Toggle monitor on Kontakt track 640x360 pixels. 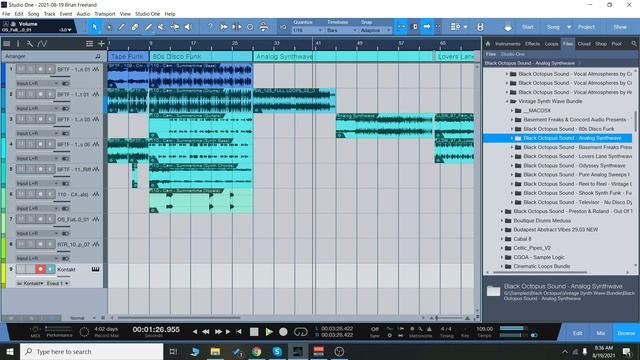click(50, 269)
